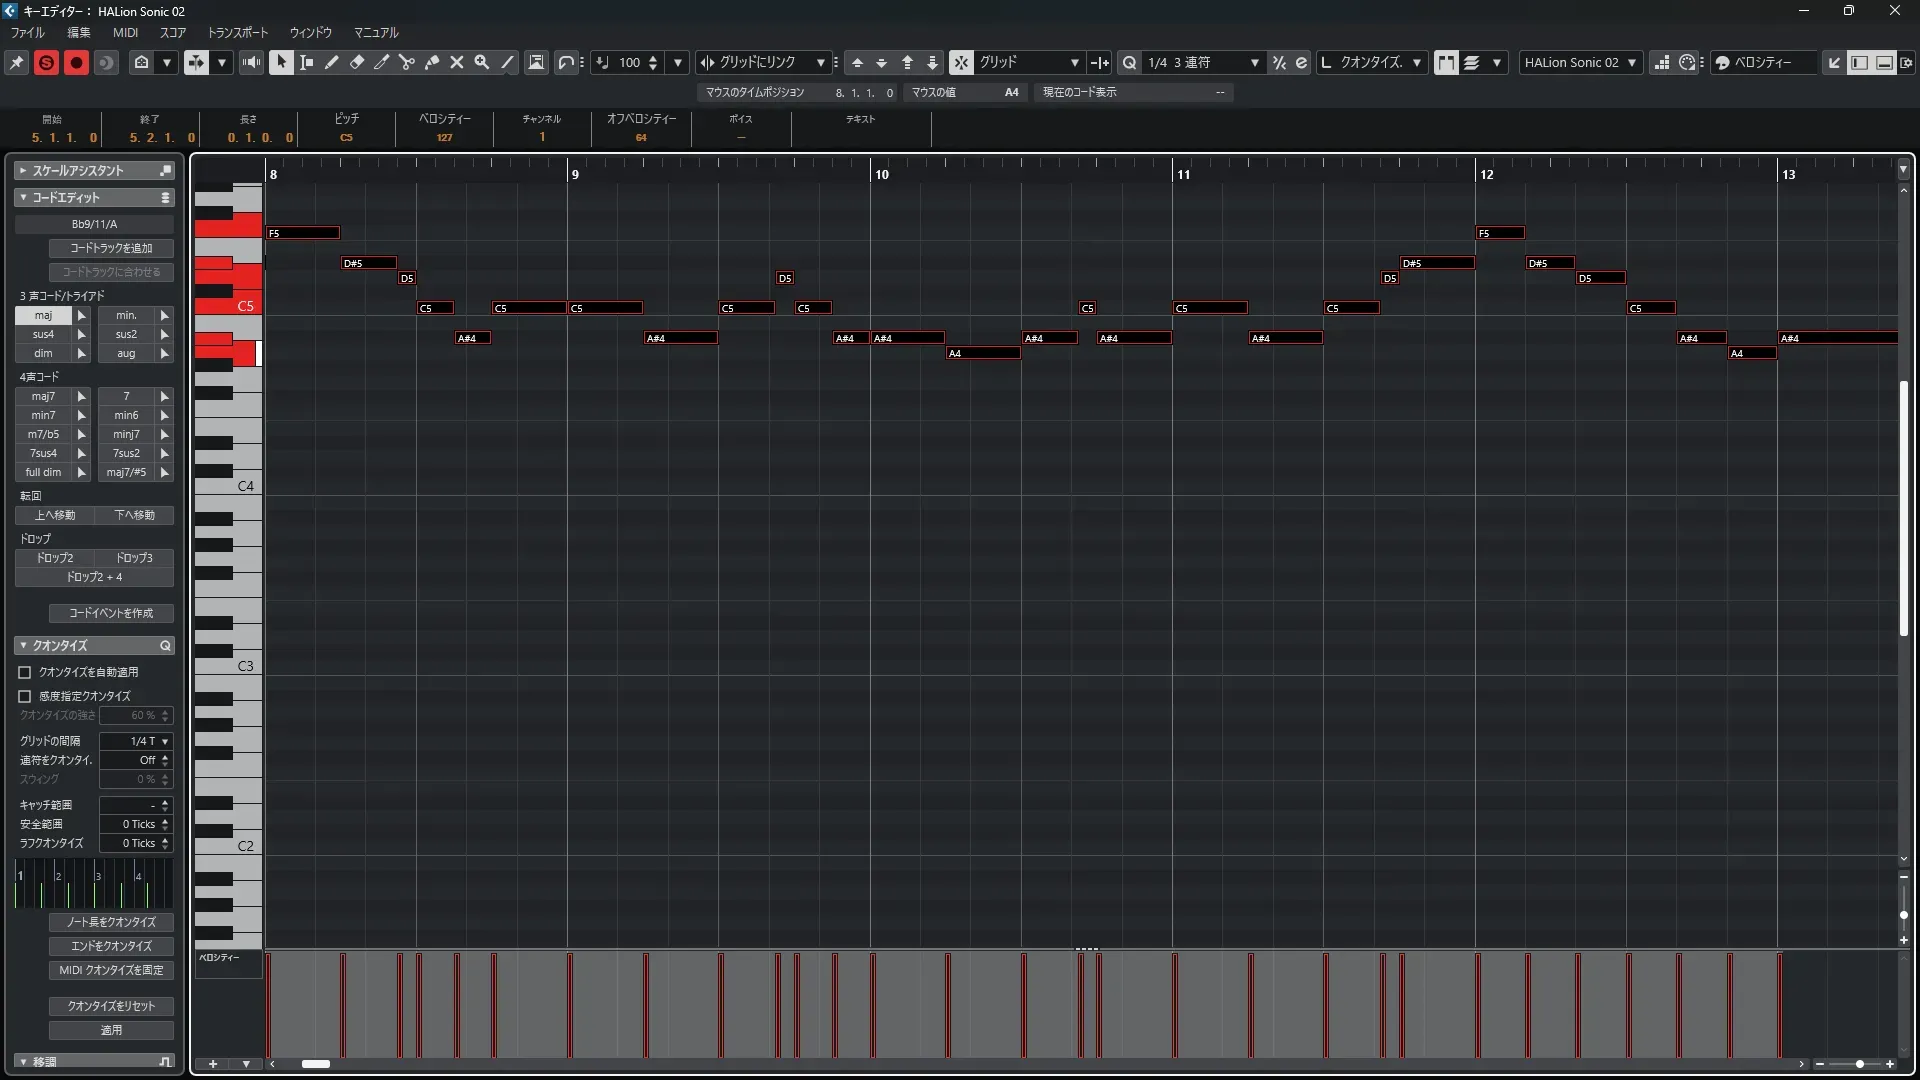Click the コードトラックを追加 button
Screen dimensions: 1920x1080
pyautogui.click(x=111, y=248)
